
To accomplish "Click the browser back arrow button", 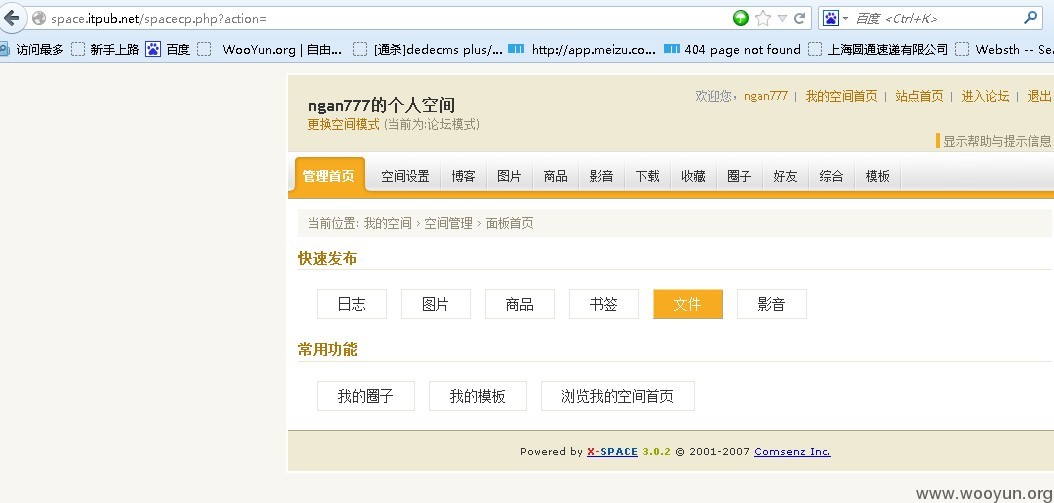I will (12, 18).
